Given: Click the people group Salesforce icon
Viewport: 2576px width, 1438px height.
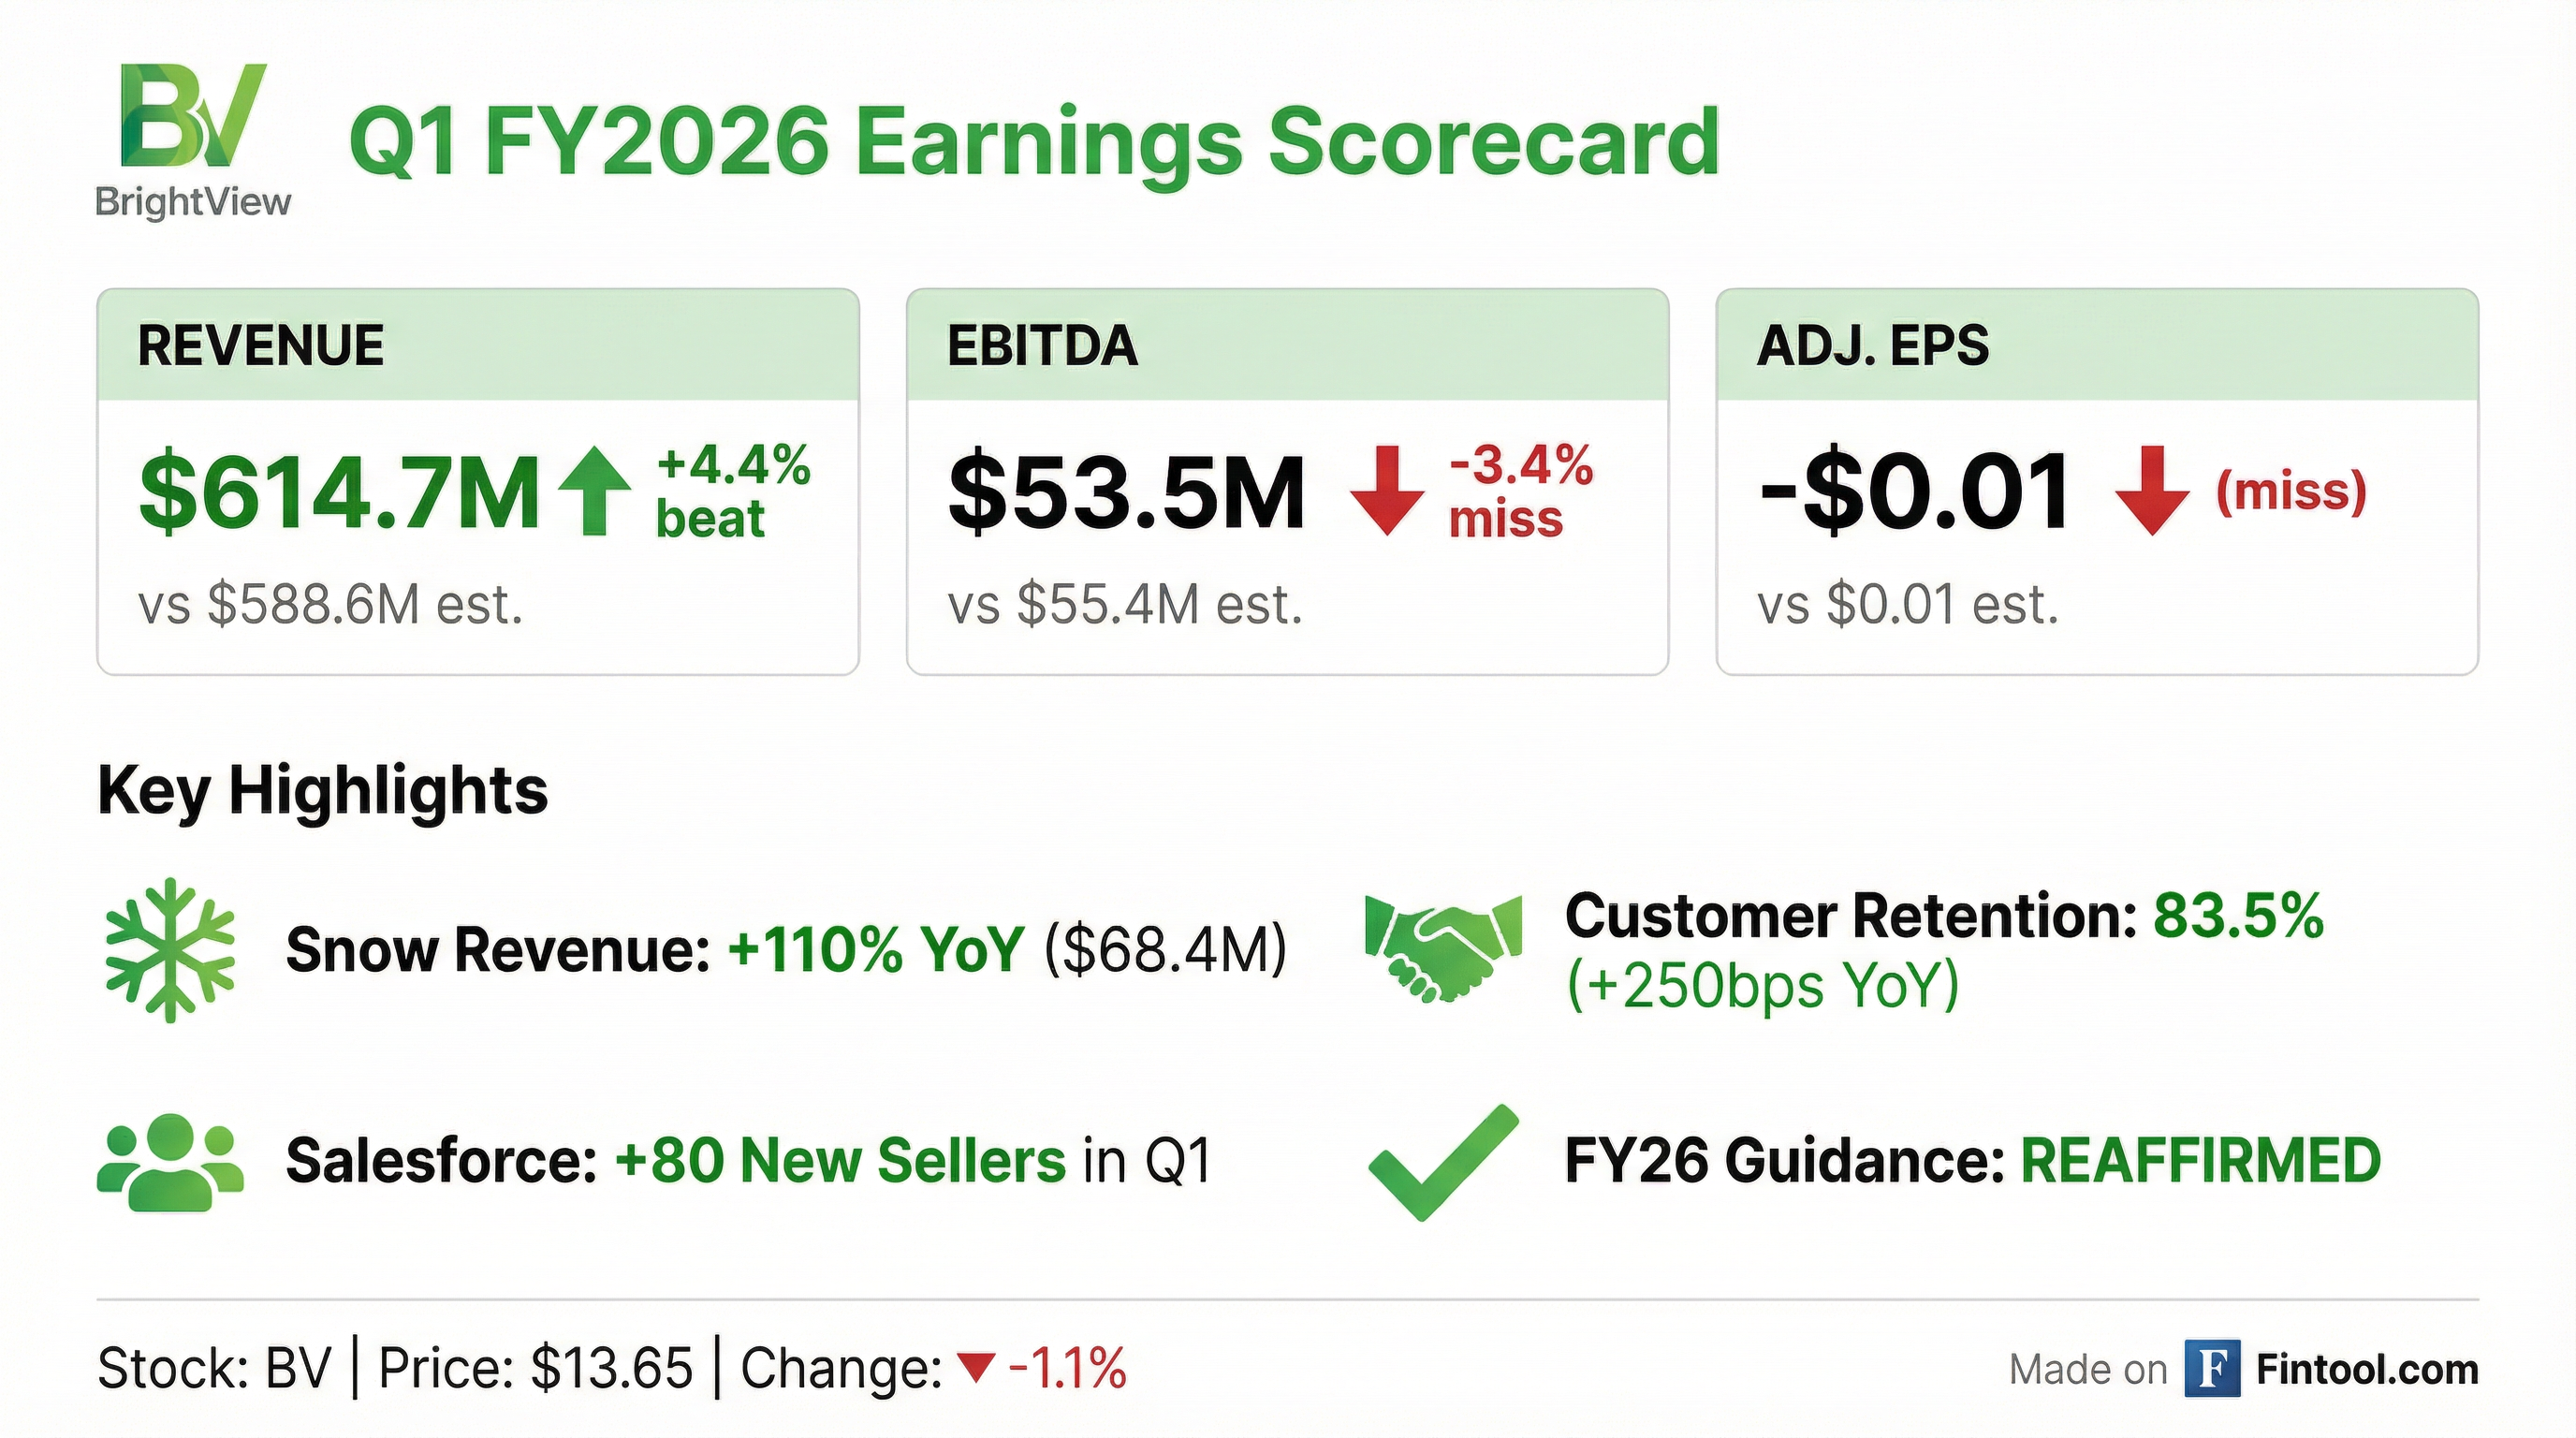Looking at the screenshot, I should 170,1162.
